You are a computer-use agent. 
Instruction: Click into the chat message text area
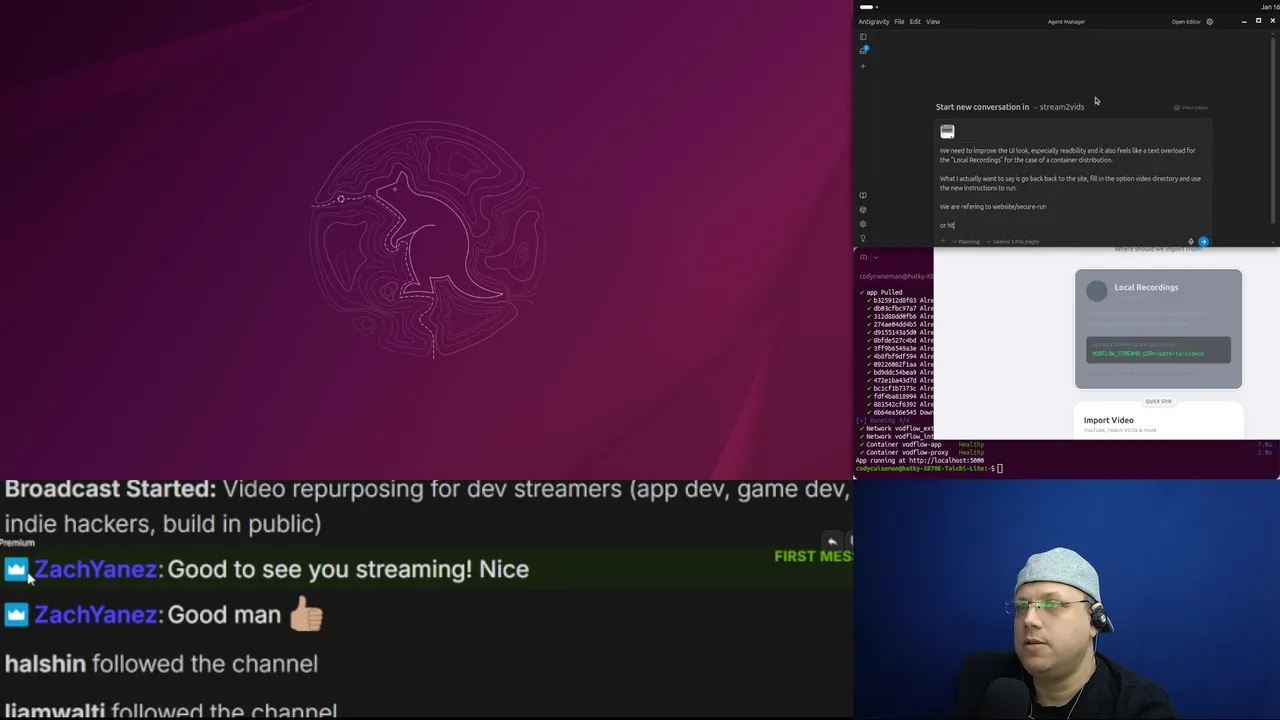point(1072,188)
